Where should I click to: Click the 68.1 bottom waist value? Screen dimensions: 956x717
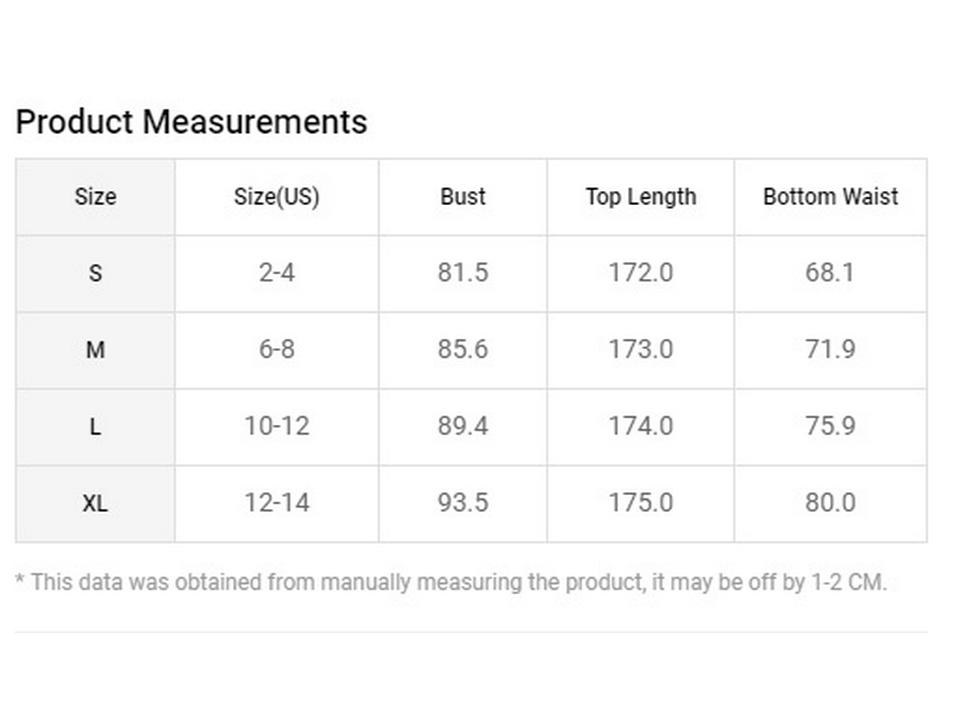coord(830,273)
